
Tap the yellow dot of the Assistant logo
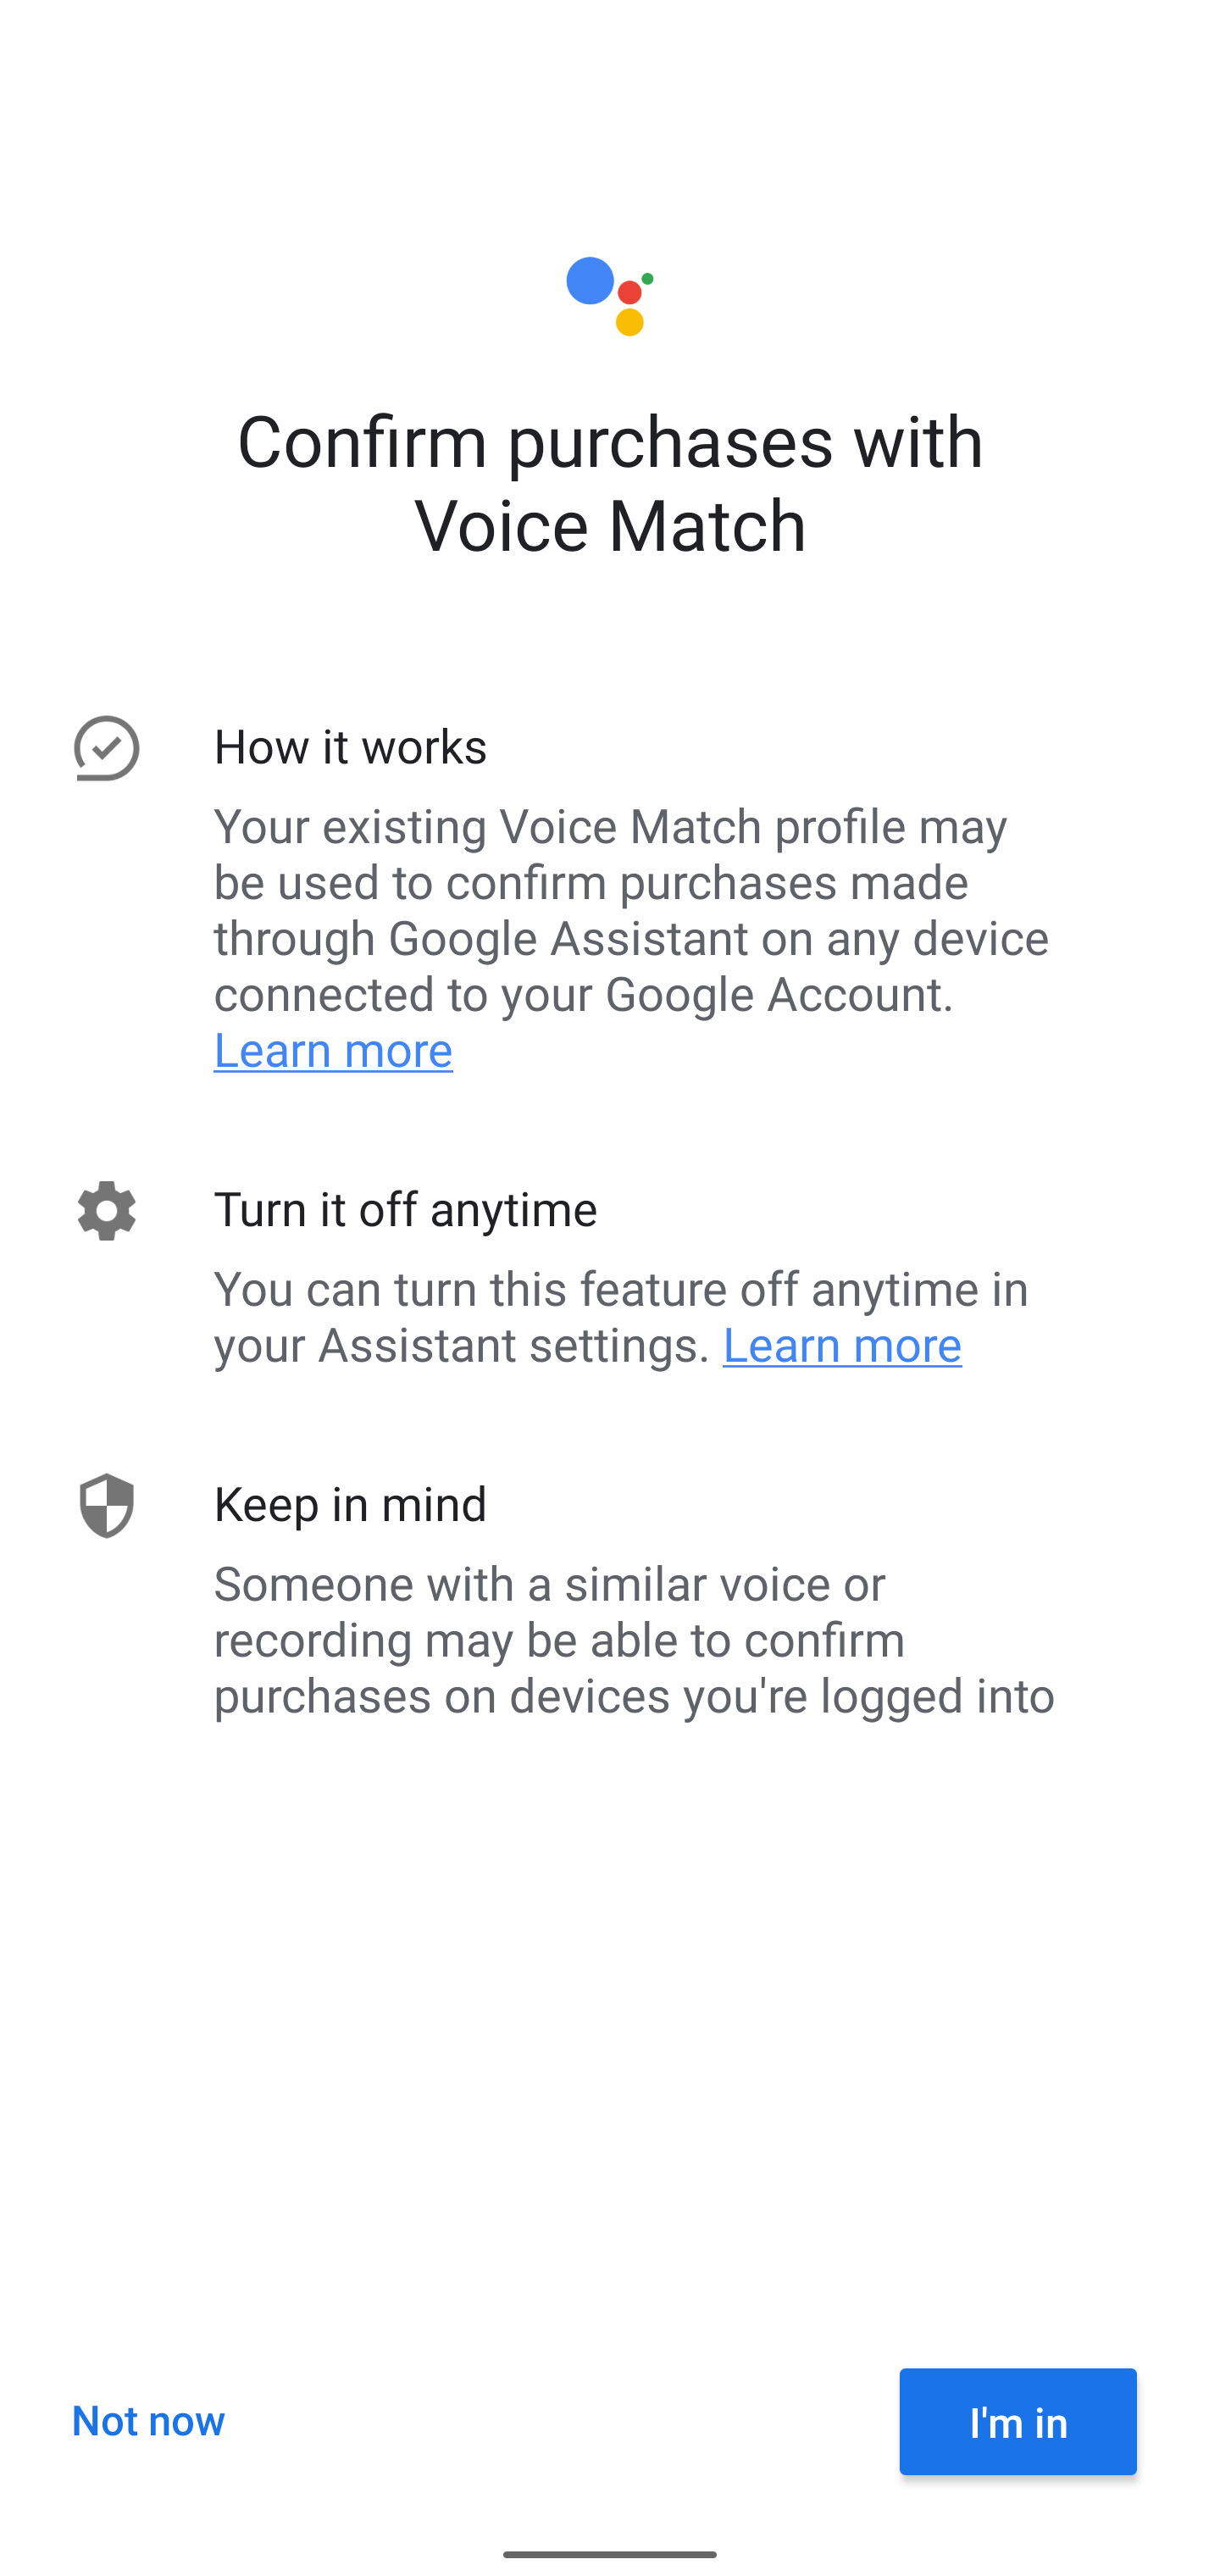(630, 322)
